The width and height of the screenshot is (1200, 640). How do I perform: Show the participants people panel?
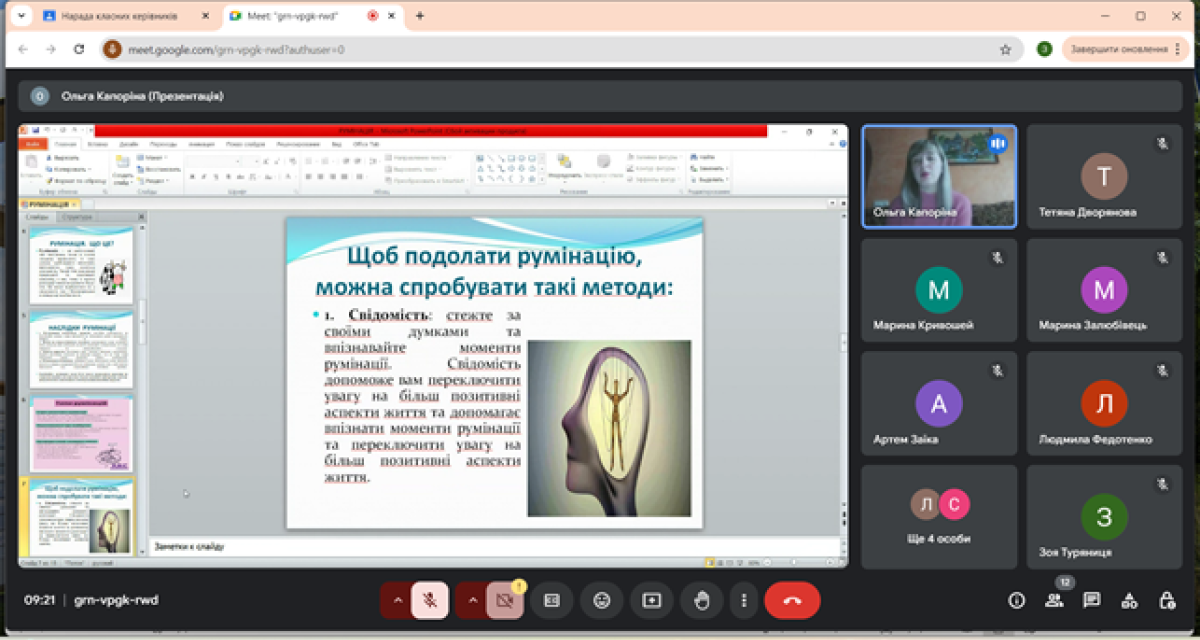(1054, 600)
